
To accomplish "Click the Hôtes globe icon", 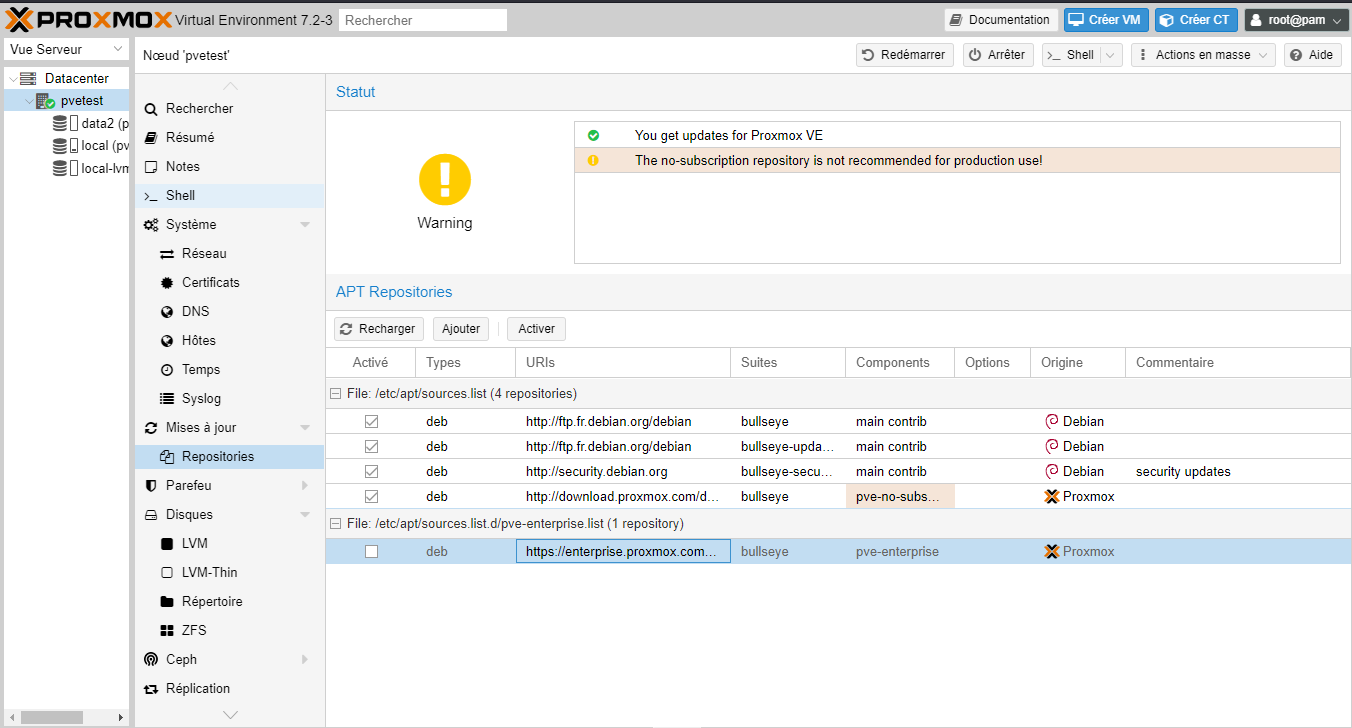I will [x=167, y=341].
